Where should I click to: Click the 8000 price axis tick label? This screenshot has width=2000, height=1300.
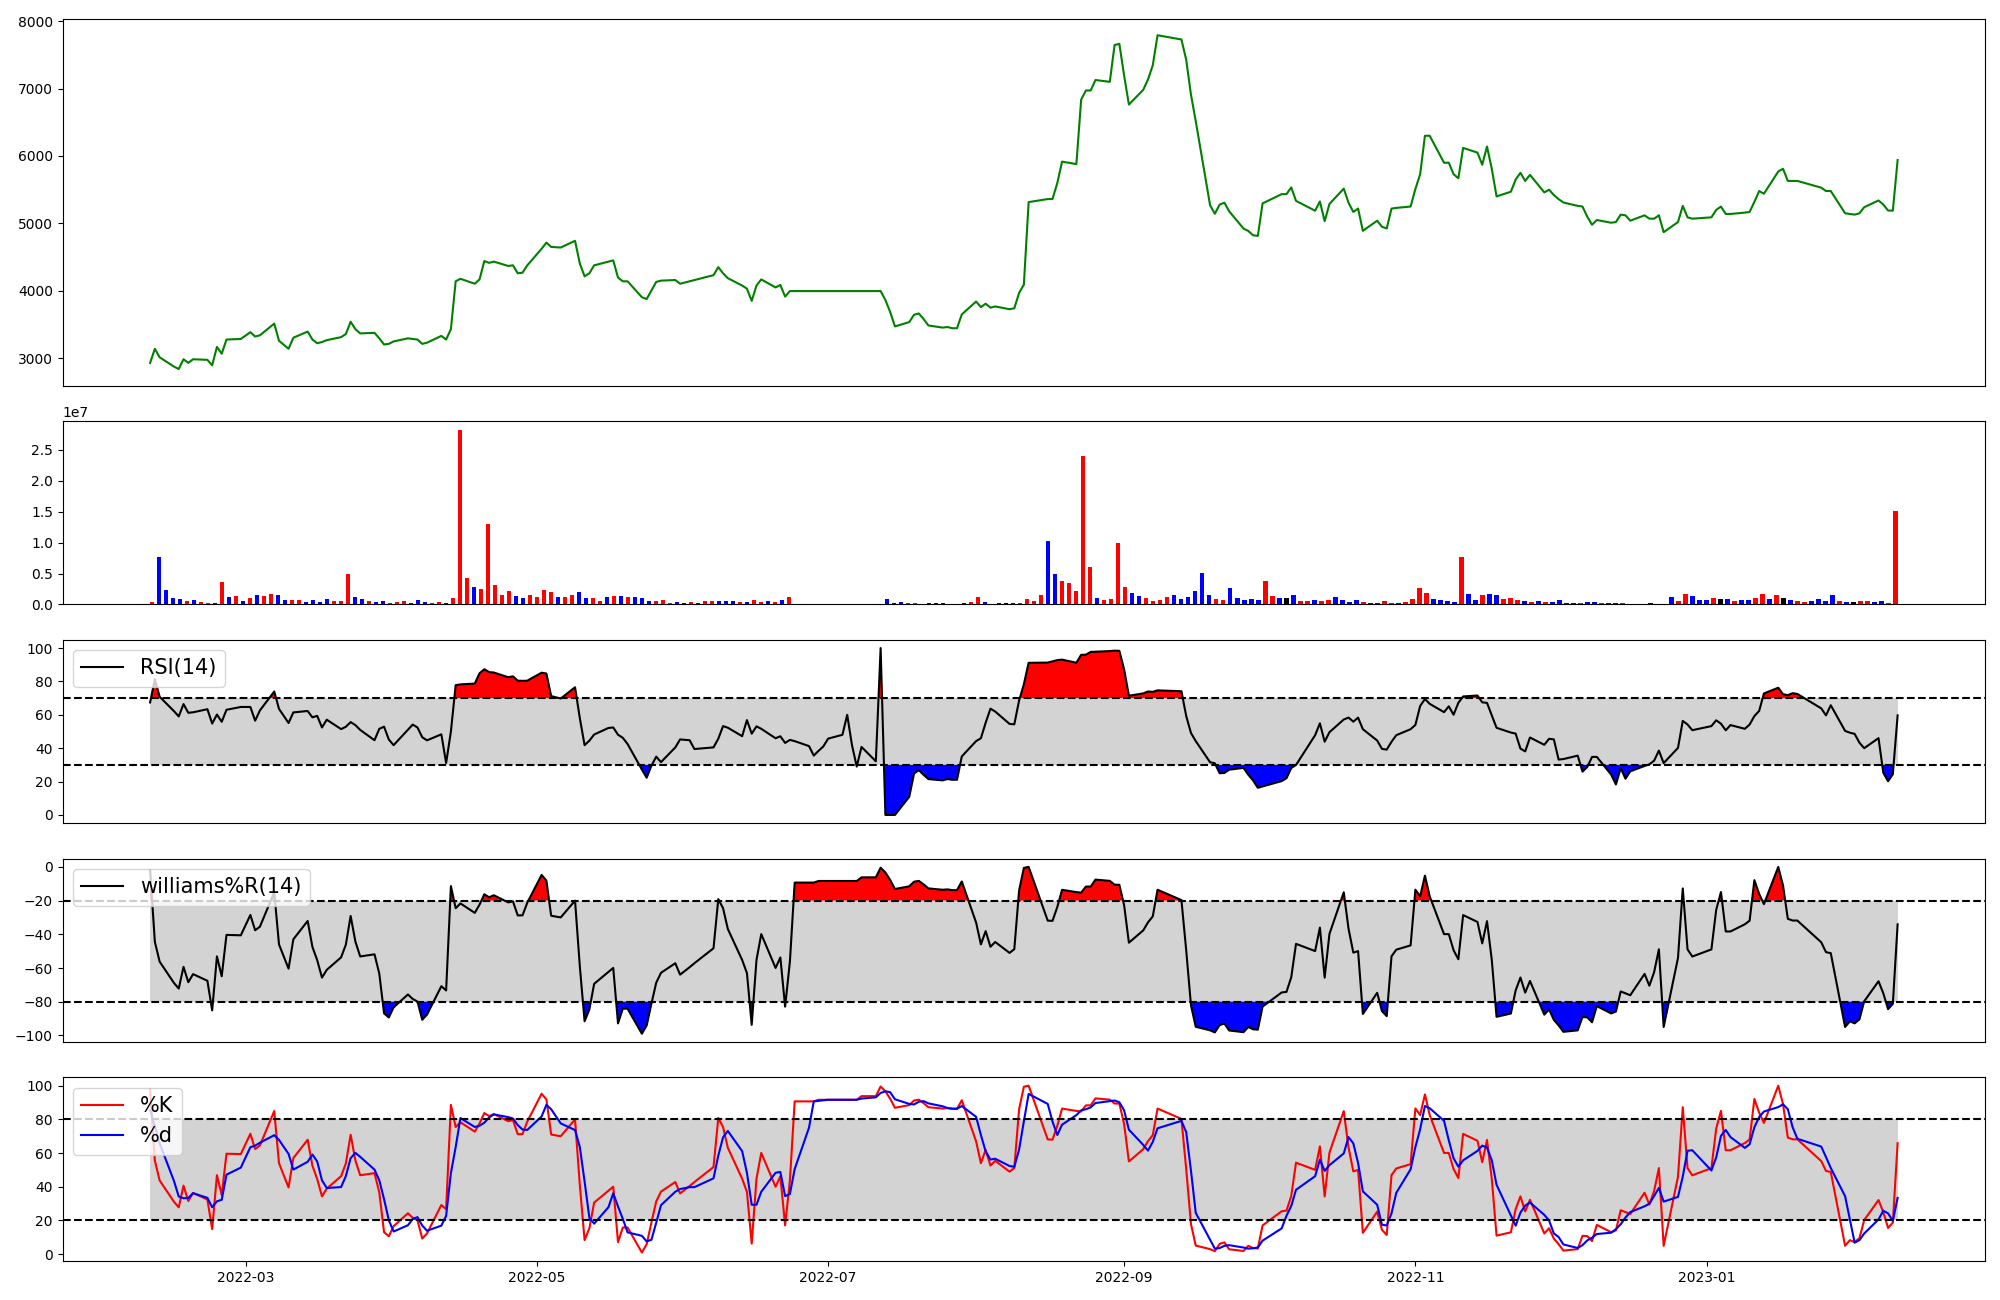click(35, 22)
